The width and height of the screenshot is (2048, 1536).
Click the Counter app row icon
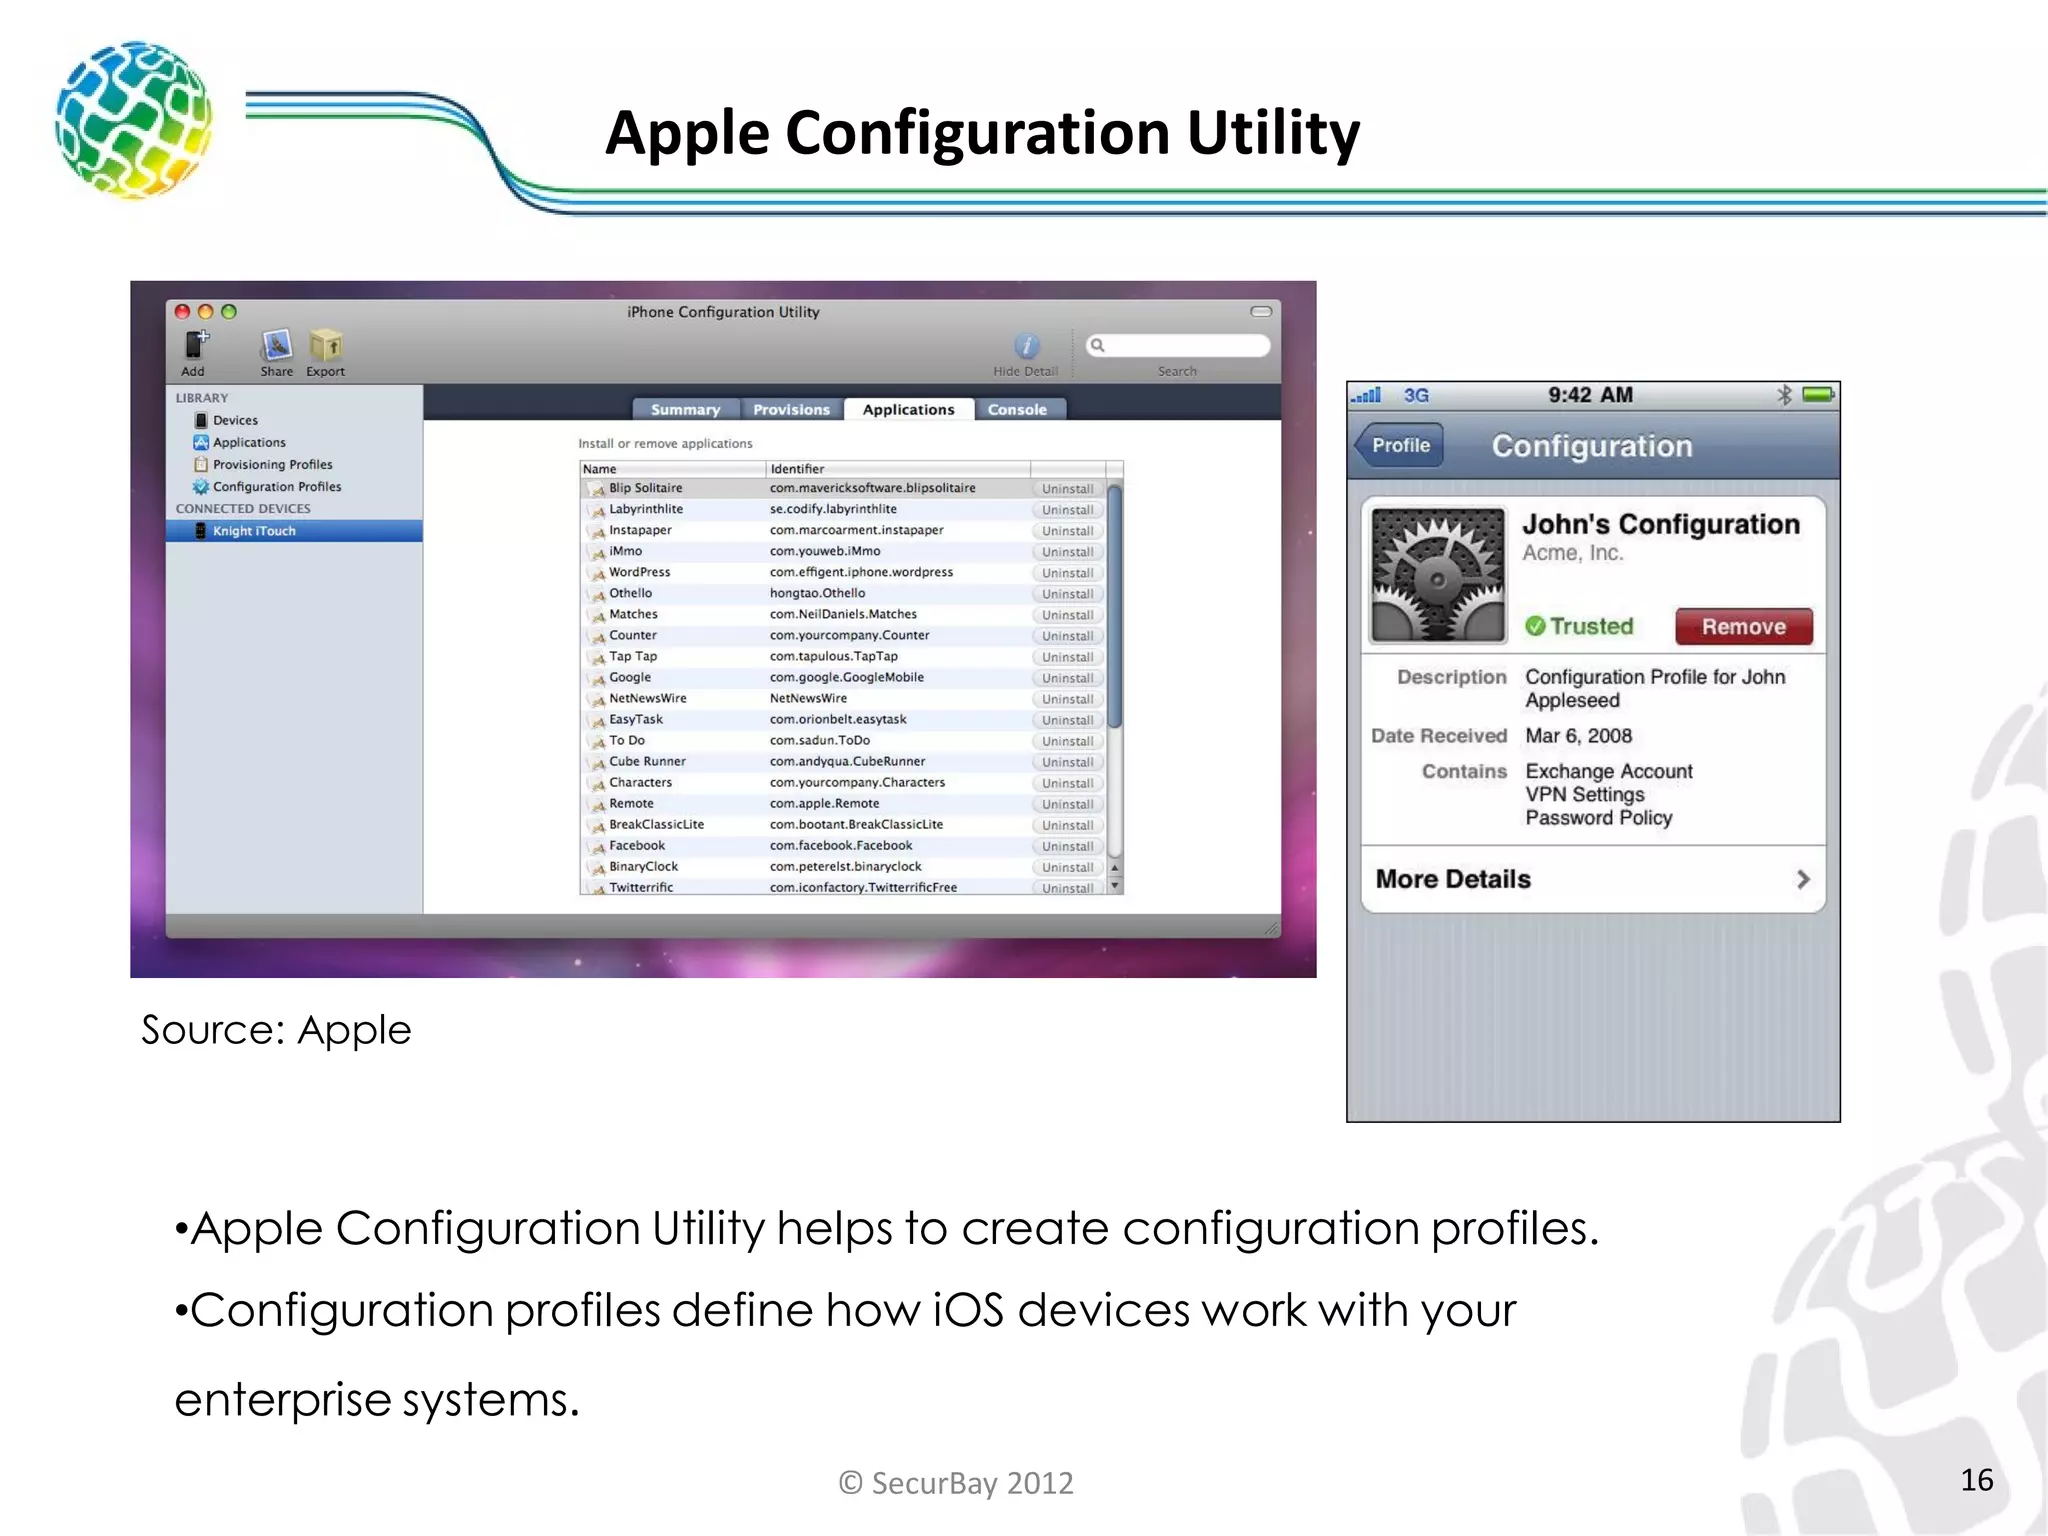click(598, 636)
